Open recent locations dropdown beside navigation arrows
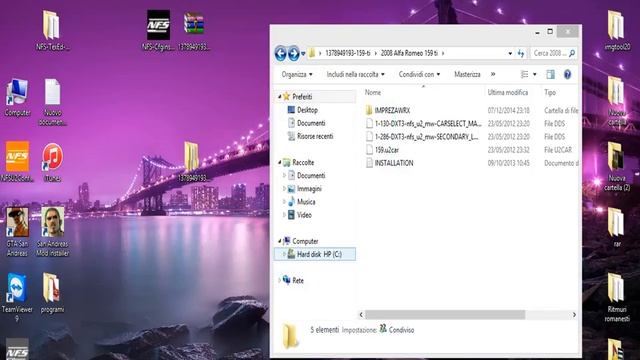The width and height of the screenshot is (640, 360). click(x=303, y=53)
